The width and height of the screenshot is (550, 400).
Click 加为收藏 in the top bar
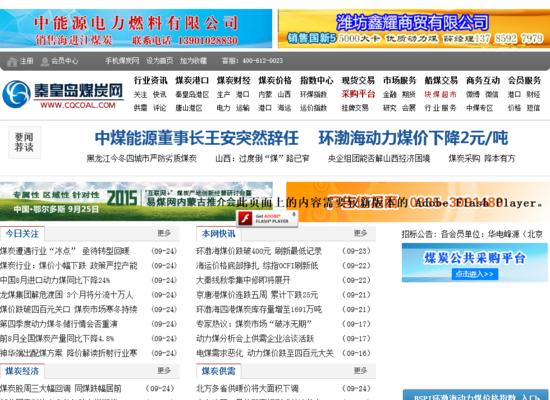pos(193,61)
